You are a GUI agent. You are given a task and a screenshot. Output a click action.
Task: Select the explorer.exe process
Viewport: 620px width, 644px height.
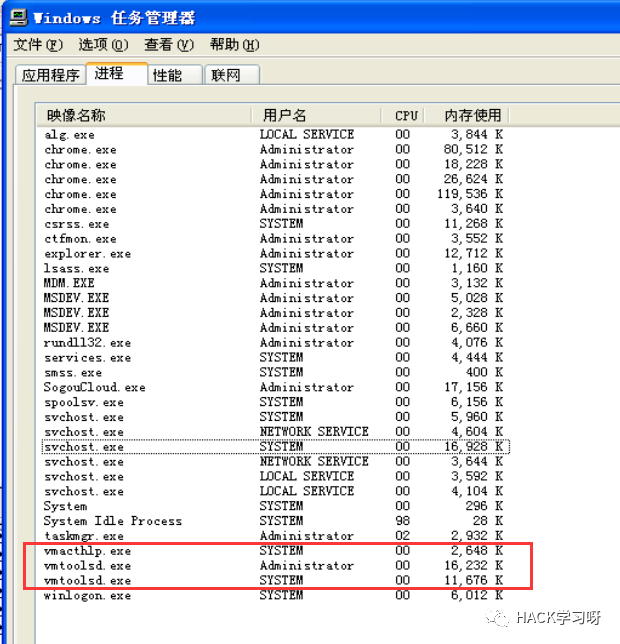pos(275,253)
